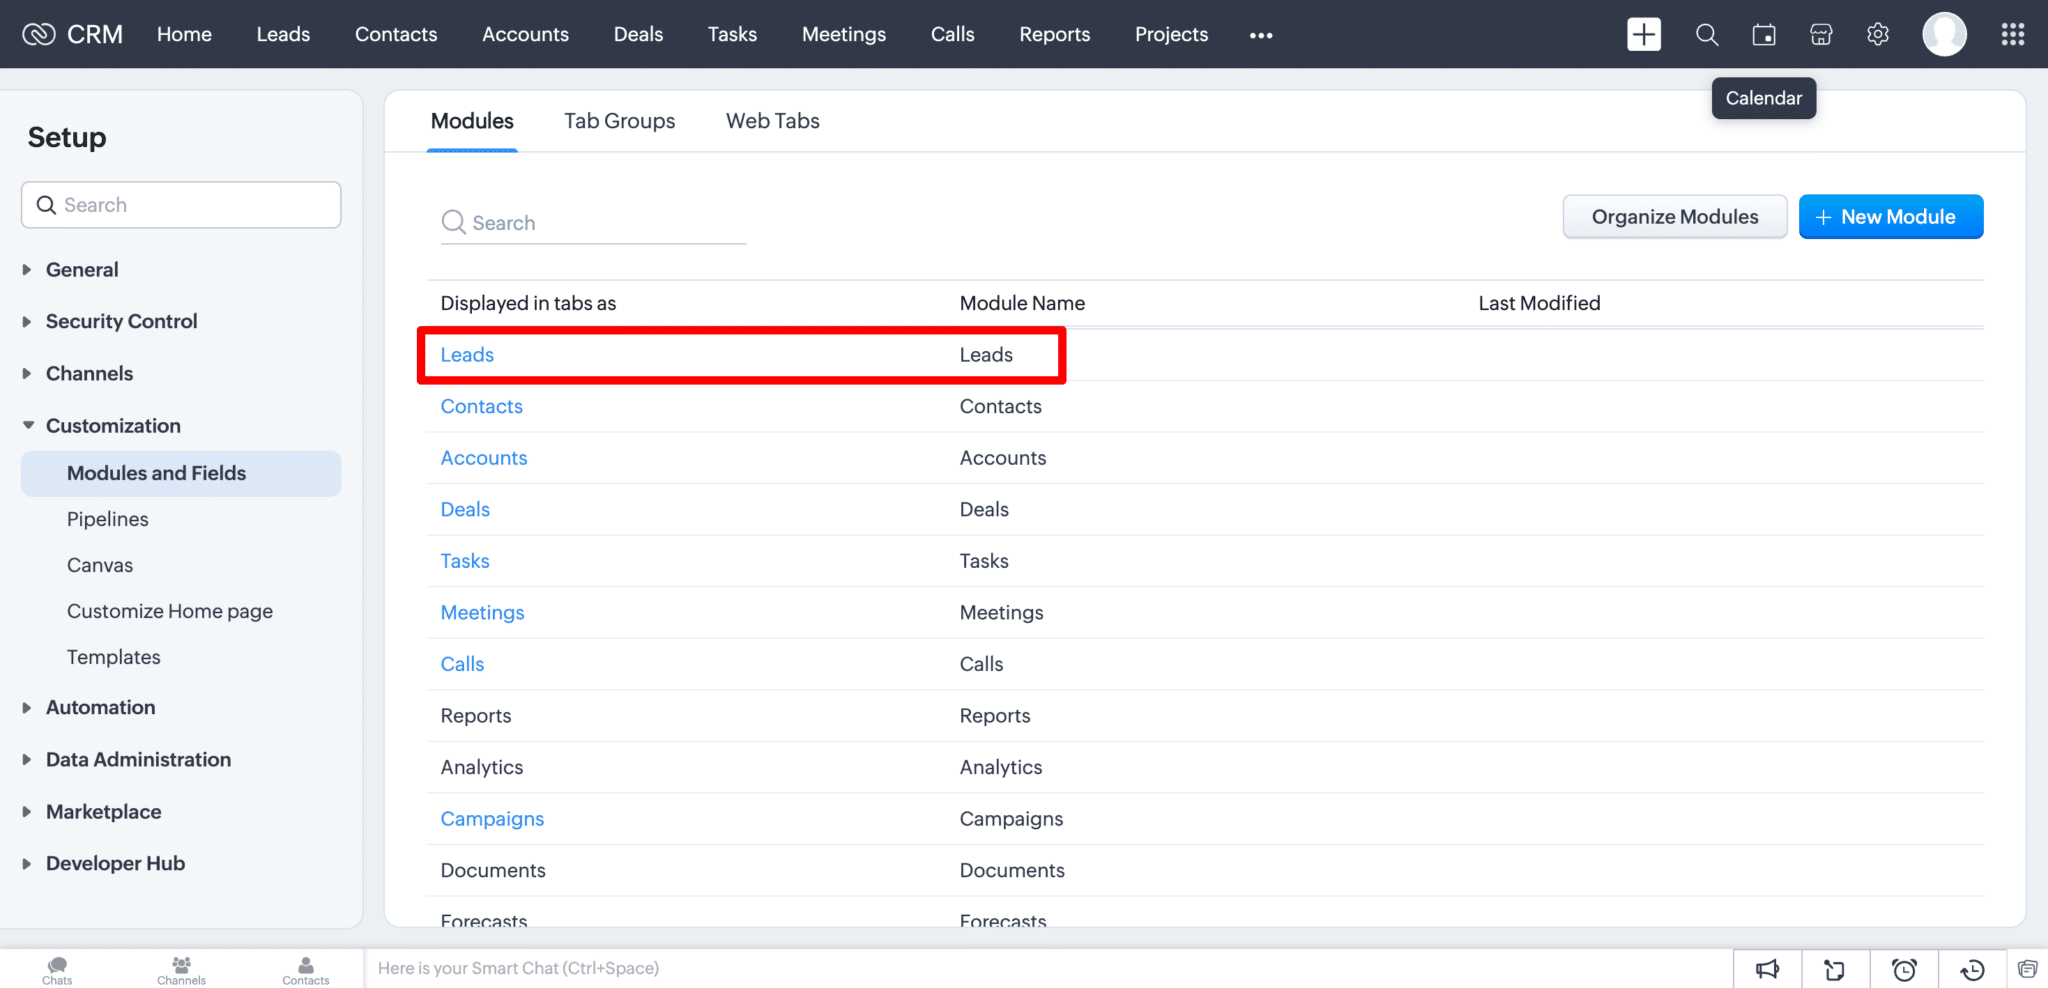Expand the Channels setup section

pyautogui.click(x=27, y=374)
